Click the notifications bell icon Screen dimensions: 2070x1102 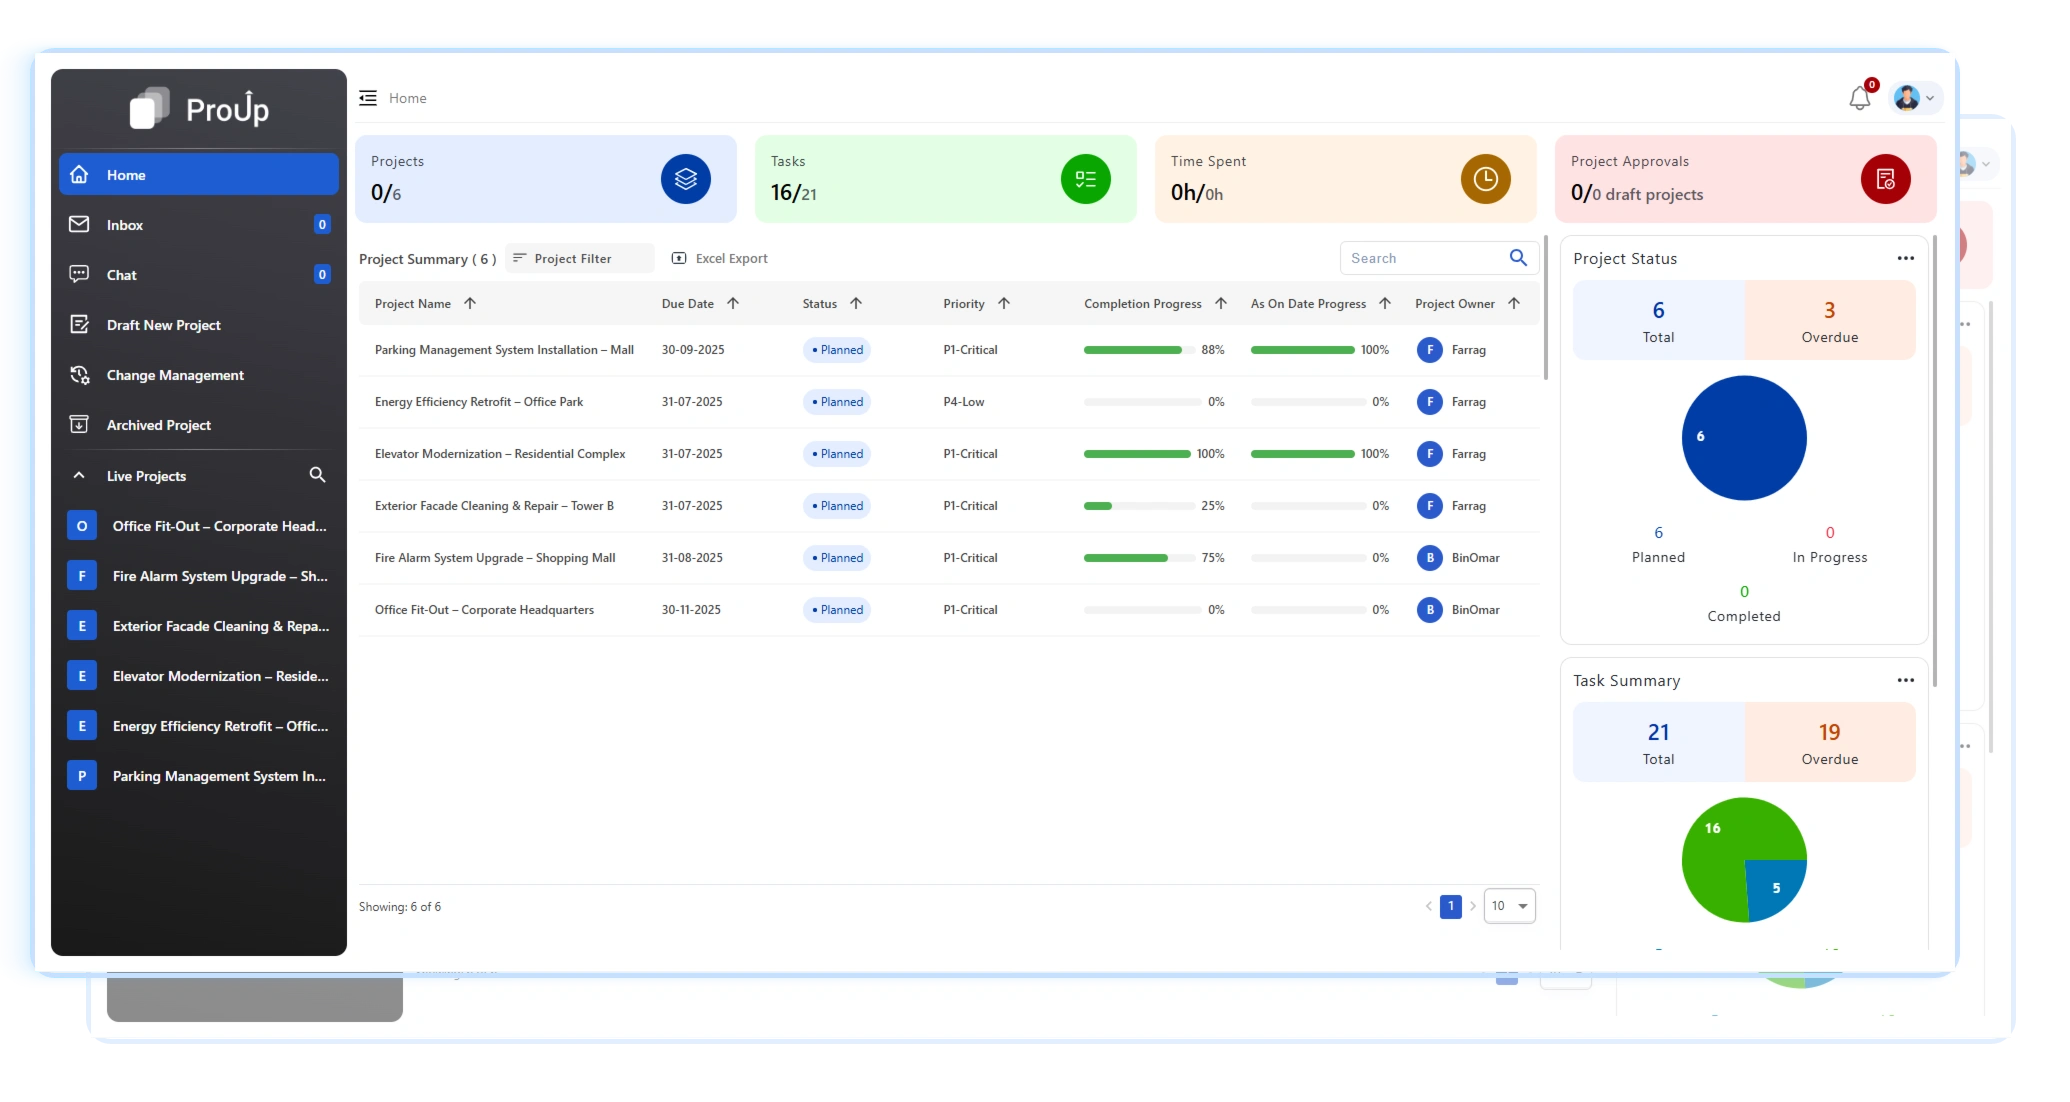point(1859,98)
